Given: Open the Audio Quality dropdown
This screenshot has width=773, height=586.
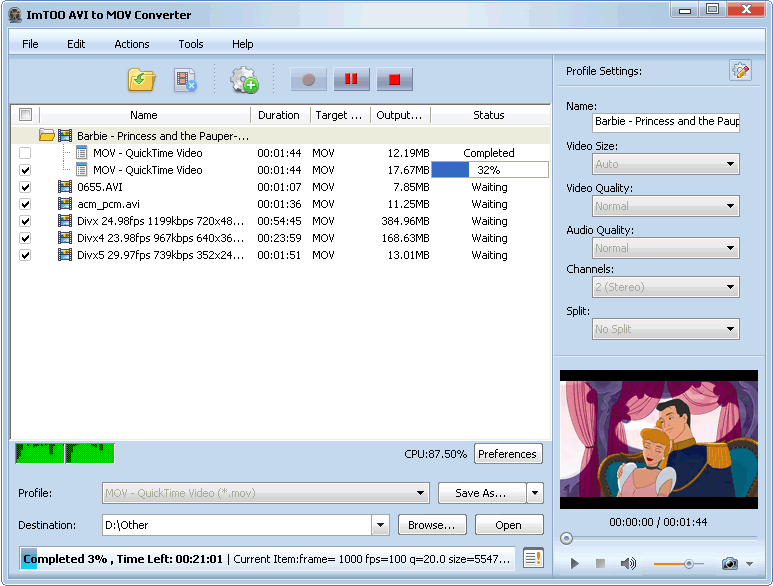Looking at the screenshot, I should [666, 248].
